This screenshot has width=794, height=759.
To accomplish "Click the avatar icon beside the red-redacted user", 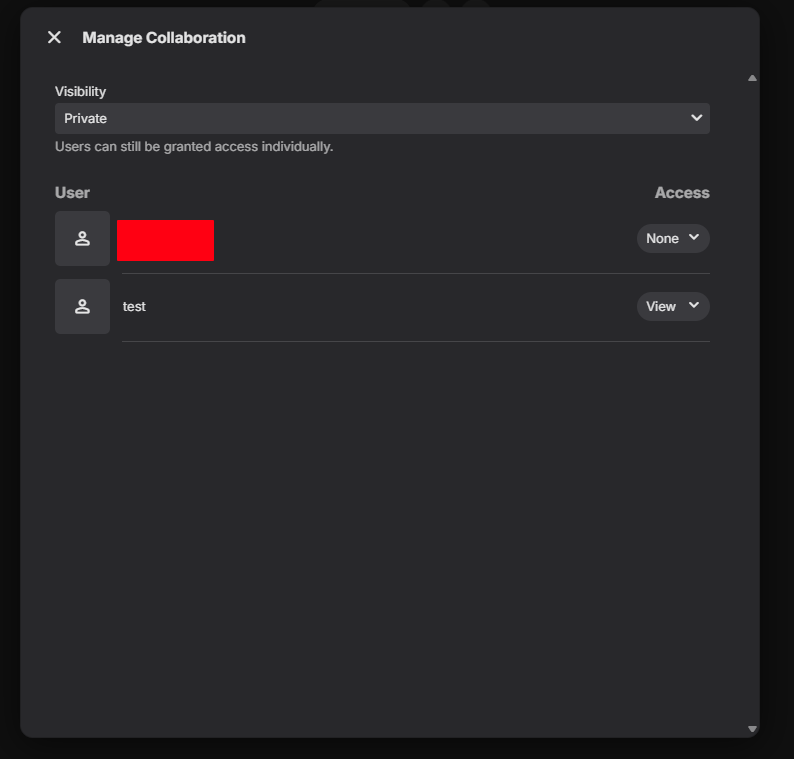I will [82, 238].
